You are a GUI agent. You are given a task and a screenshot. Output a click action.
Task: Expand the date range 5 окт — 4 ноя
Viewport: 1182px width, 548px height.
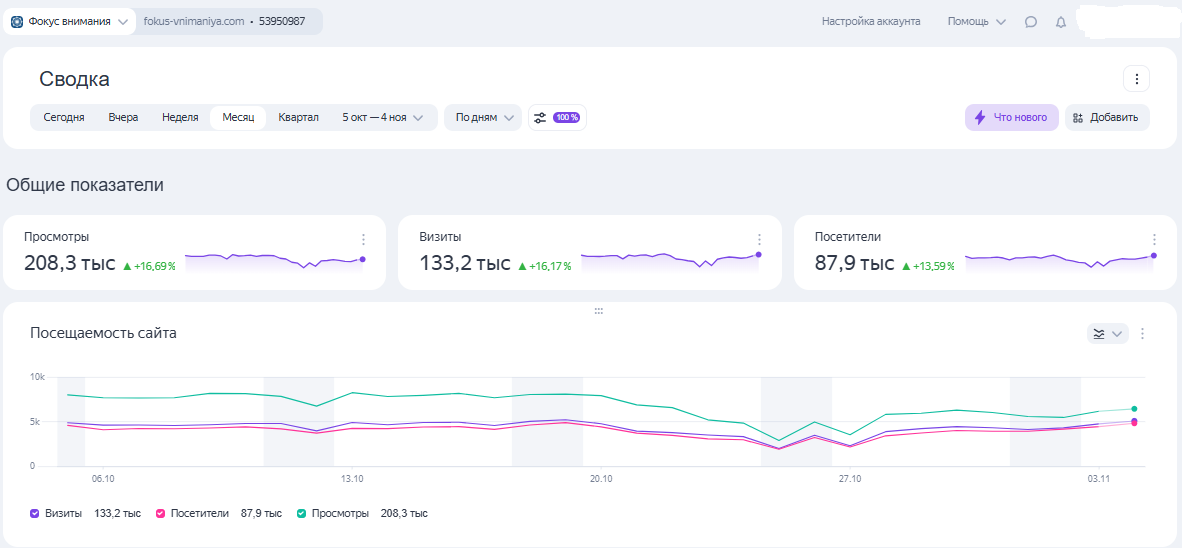coord(382,117)
